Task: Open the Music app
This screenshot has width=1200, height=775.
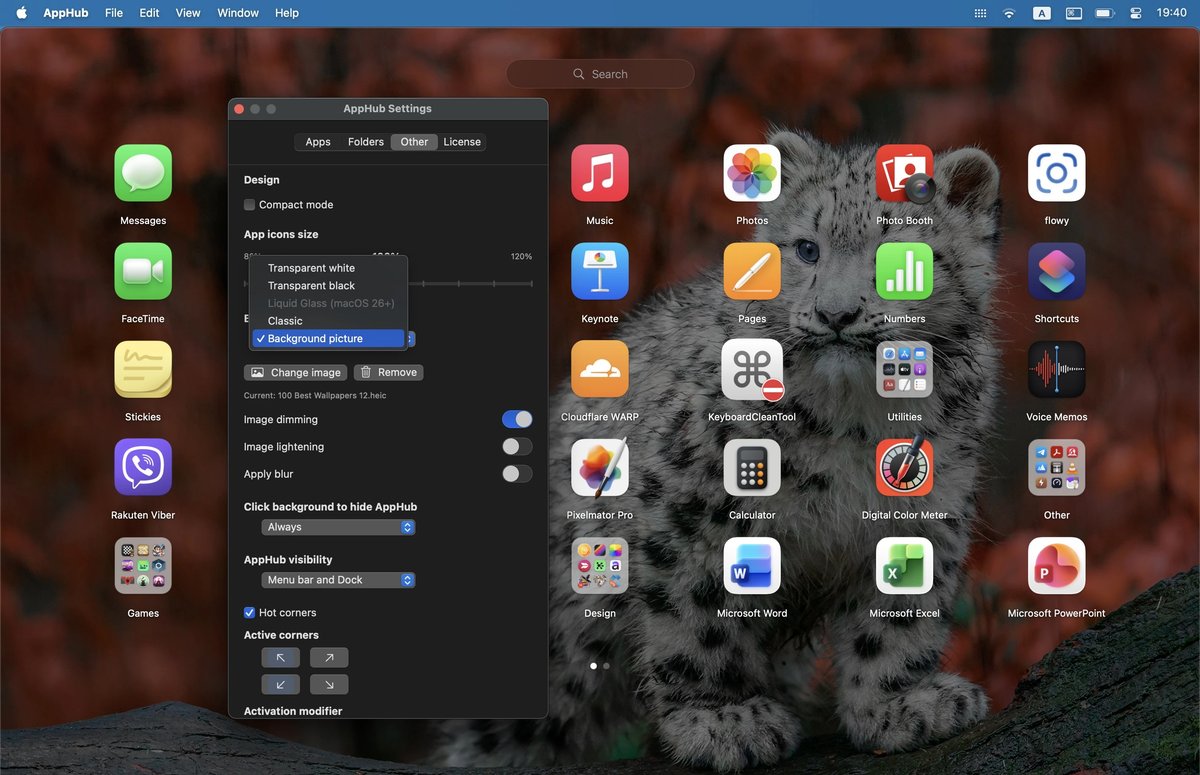Action: tap(600, 172)
